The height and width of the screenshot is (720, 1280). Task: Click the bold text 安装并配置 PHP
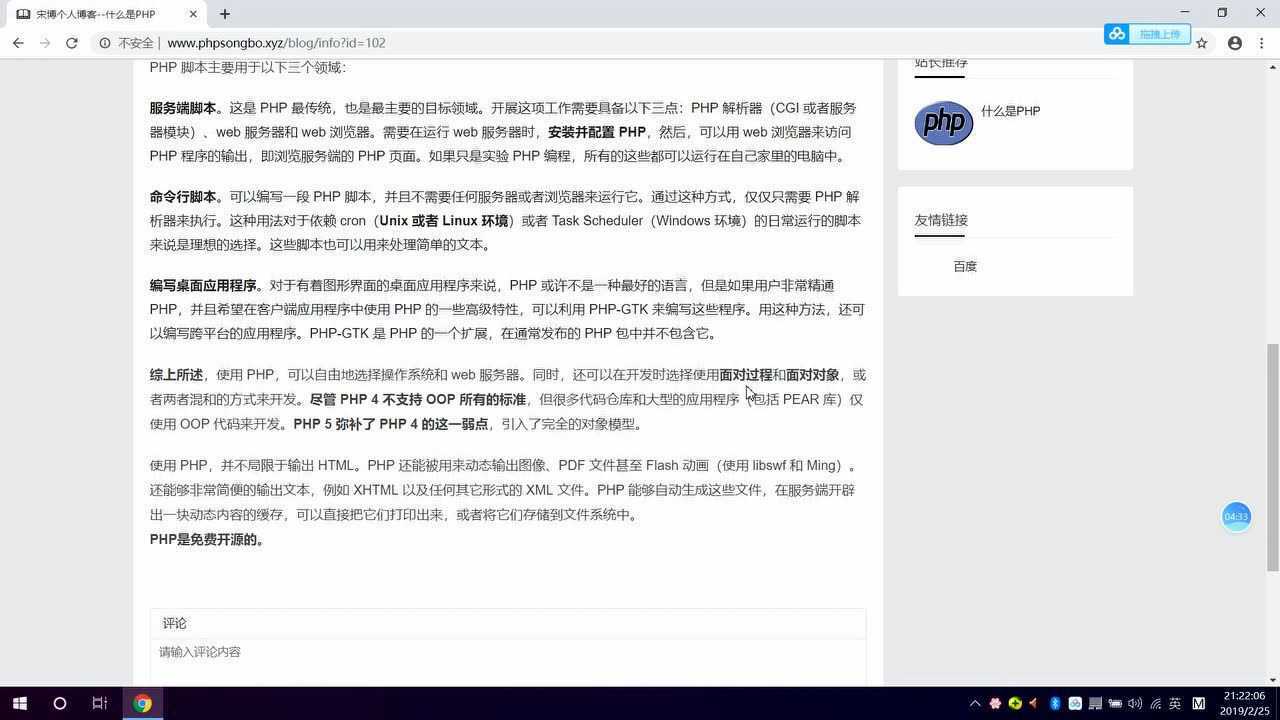pos(597,132)
